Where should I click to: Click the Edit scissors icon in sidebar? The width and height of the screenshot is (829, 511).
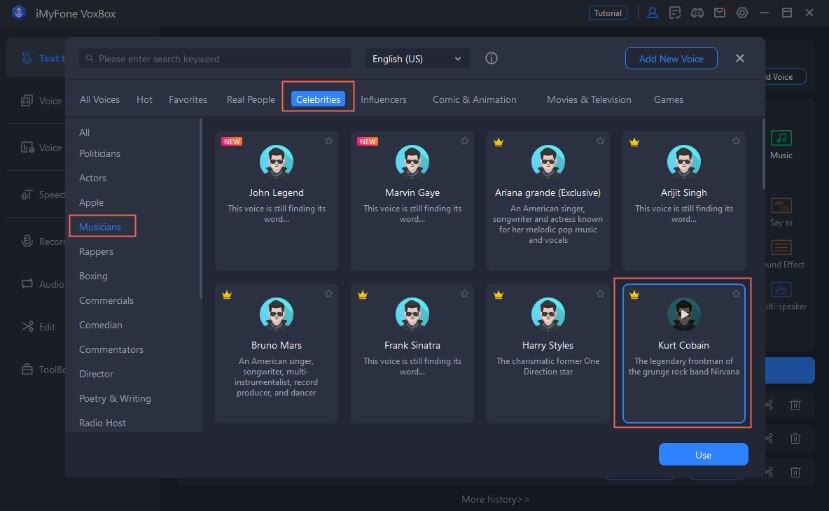click(27, 326)
